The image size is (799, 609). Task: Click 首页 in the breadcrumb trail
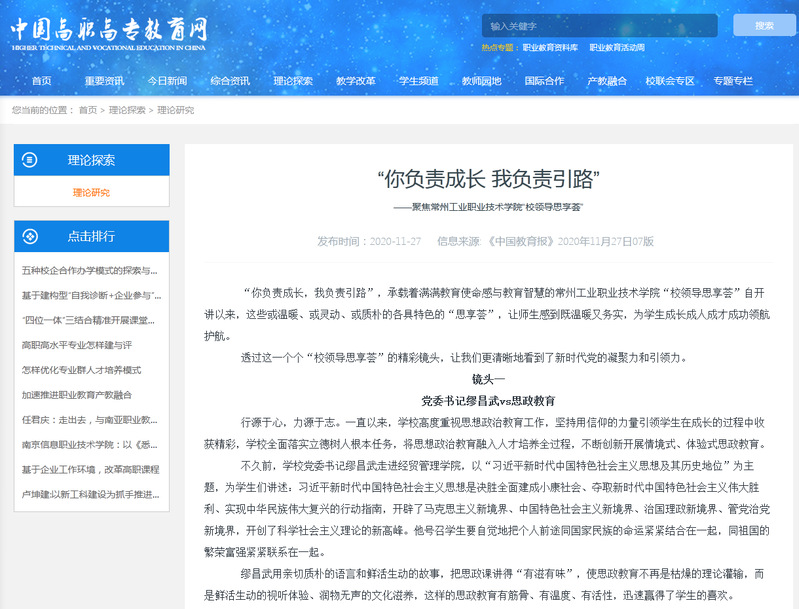click(88, 110)
